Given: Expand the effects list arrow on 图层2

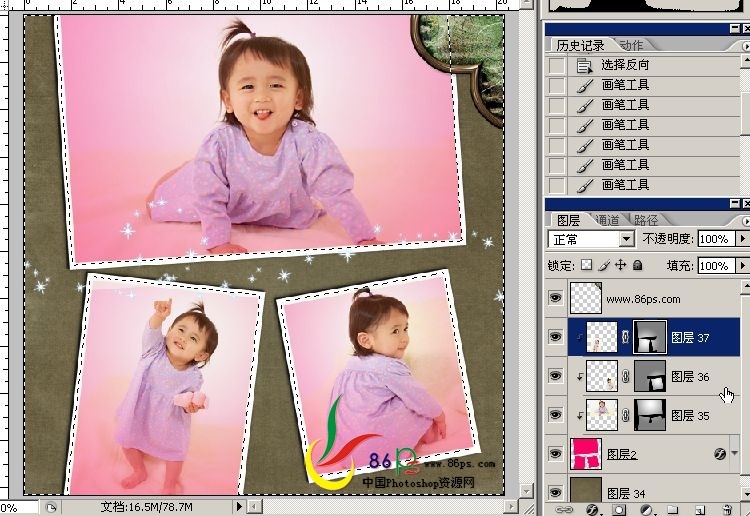Looking at the screenshot, I should click(734, 453).
